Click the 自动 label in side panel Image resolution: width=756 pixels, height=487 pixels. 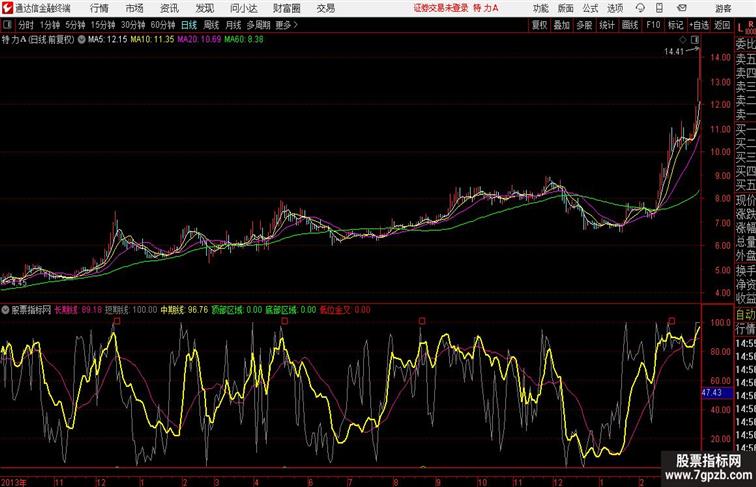point(745,314)
